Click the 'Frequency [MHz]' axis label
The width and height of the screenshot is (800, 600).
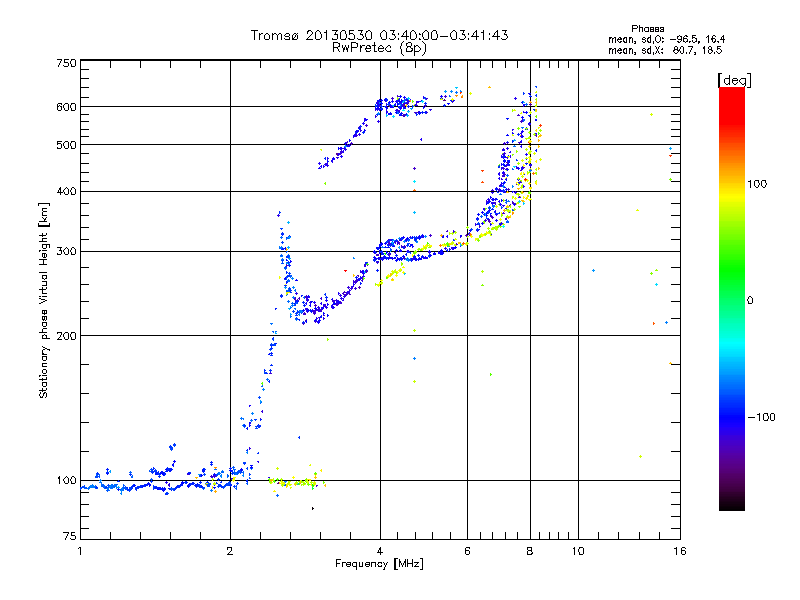[379, 564]
